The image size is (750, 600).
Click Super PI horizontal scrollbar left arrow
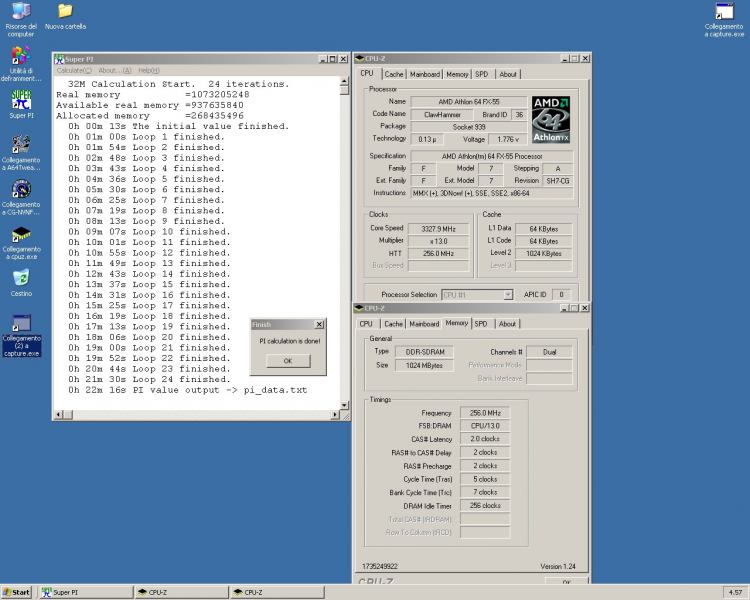pyautogui.click(x=58, y=414)
